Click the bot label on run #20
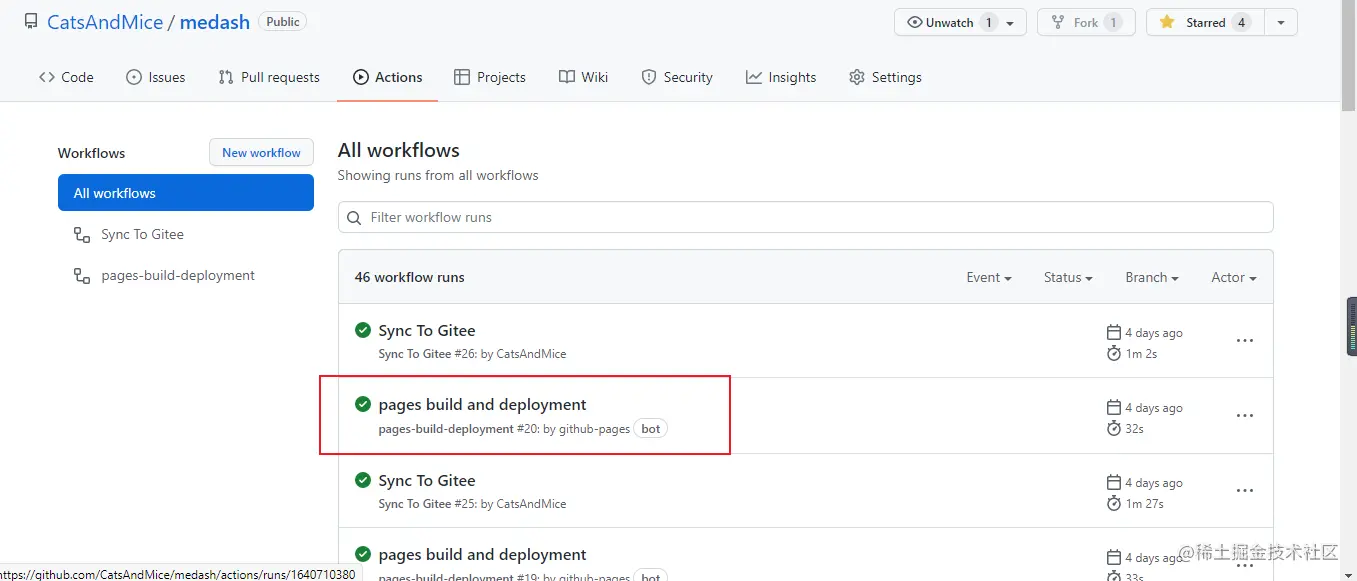1357x581 pixels. (651, 429)
